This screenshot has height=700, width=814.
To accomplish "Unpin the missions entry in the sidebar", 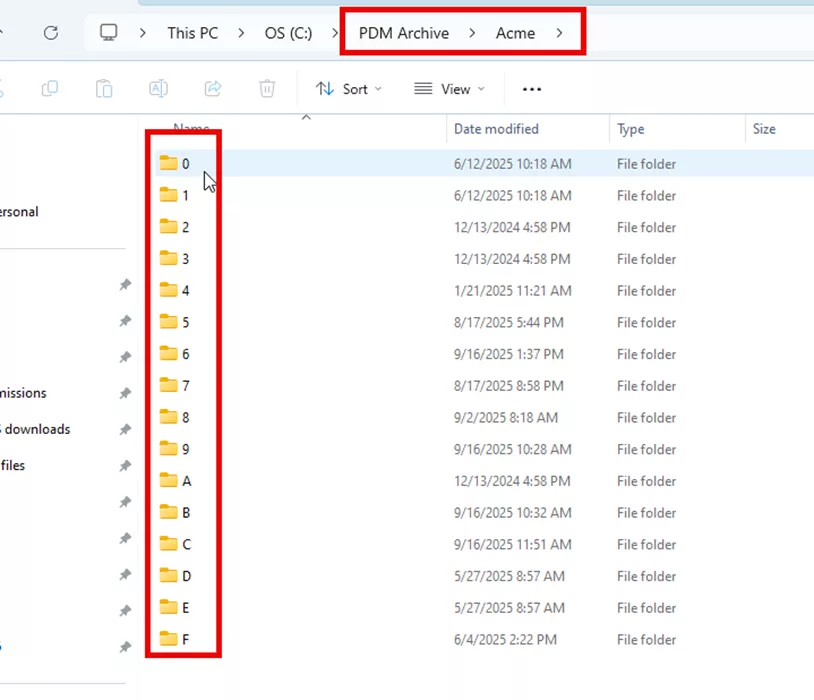I will pyautogui.click(x=125, y=393).
